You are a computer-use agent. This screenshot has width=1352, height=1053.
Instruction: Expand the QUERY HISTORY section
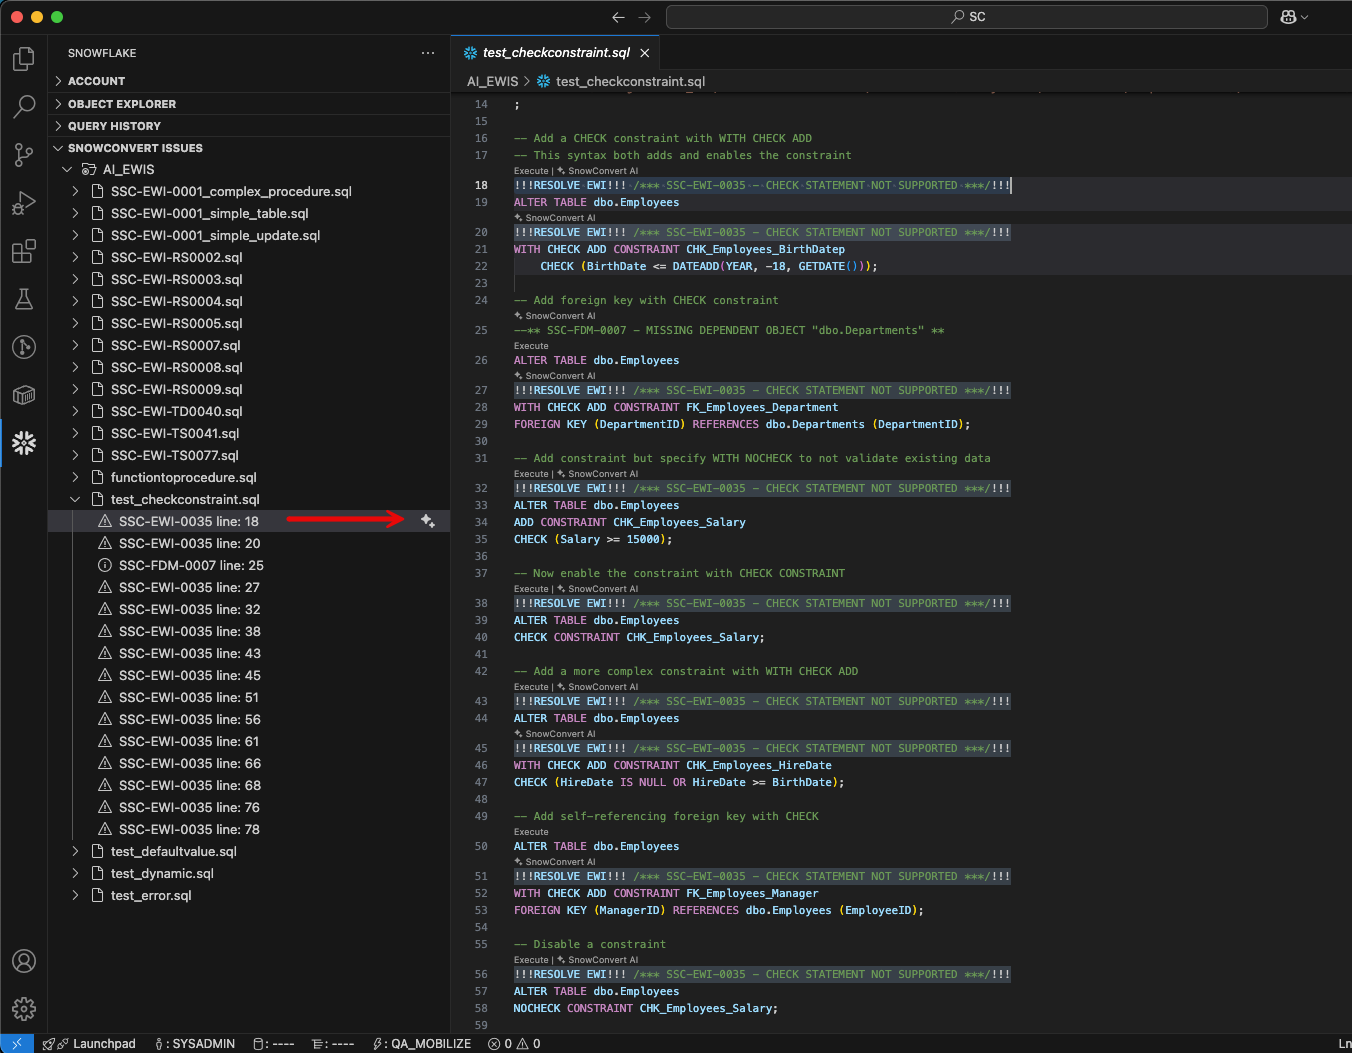click(x=114, y=126)
